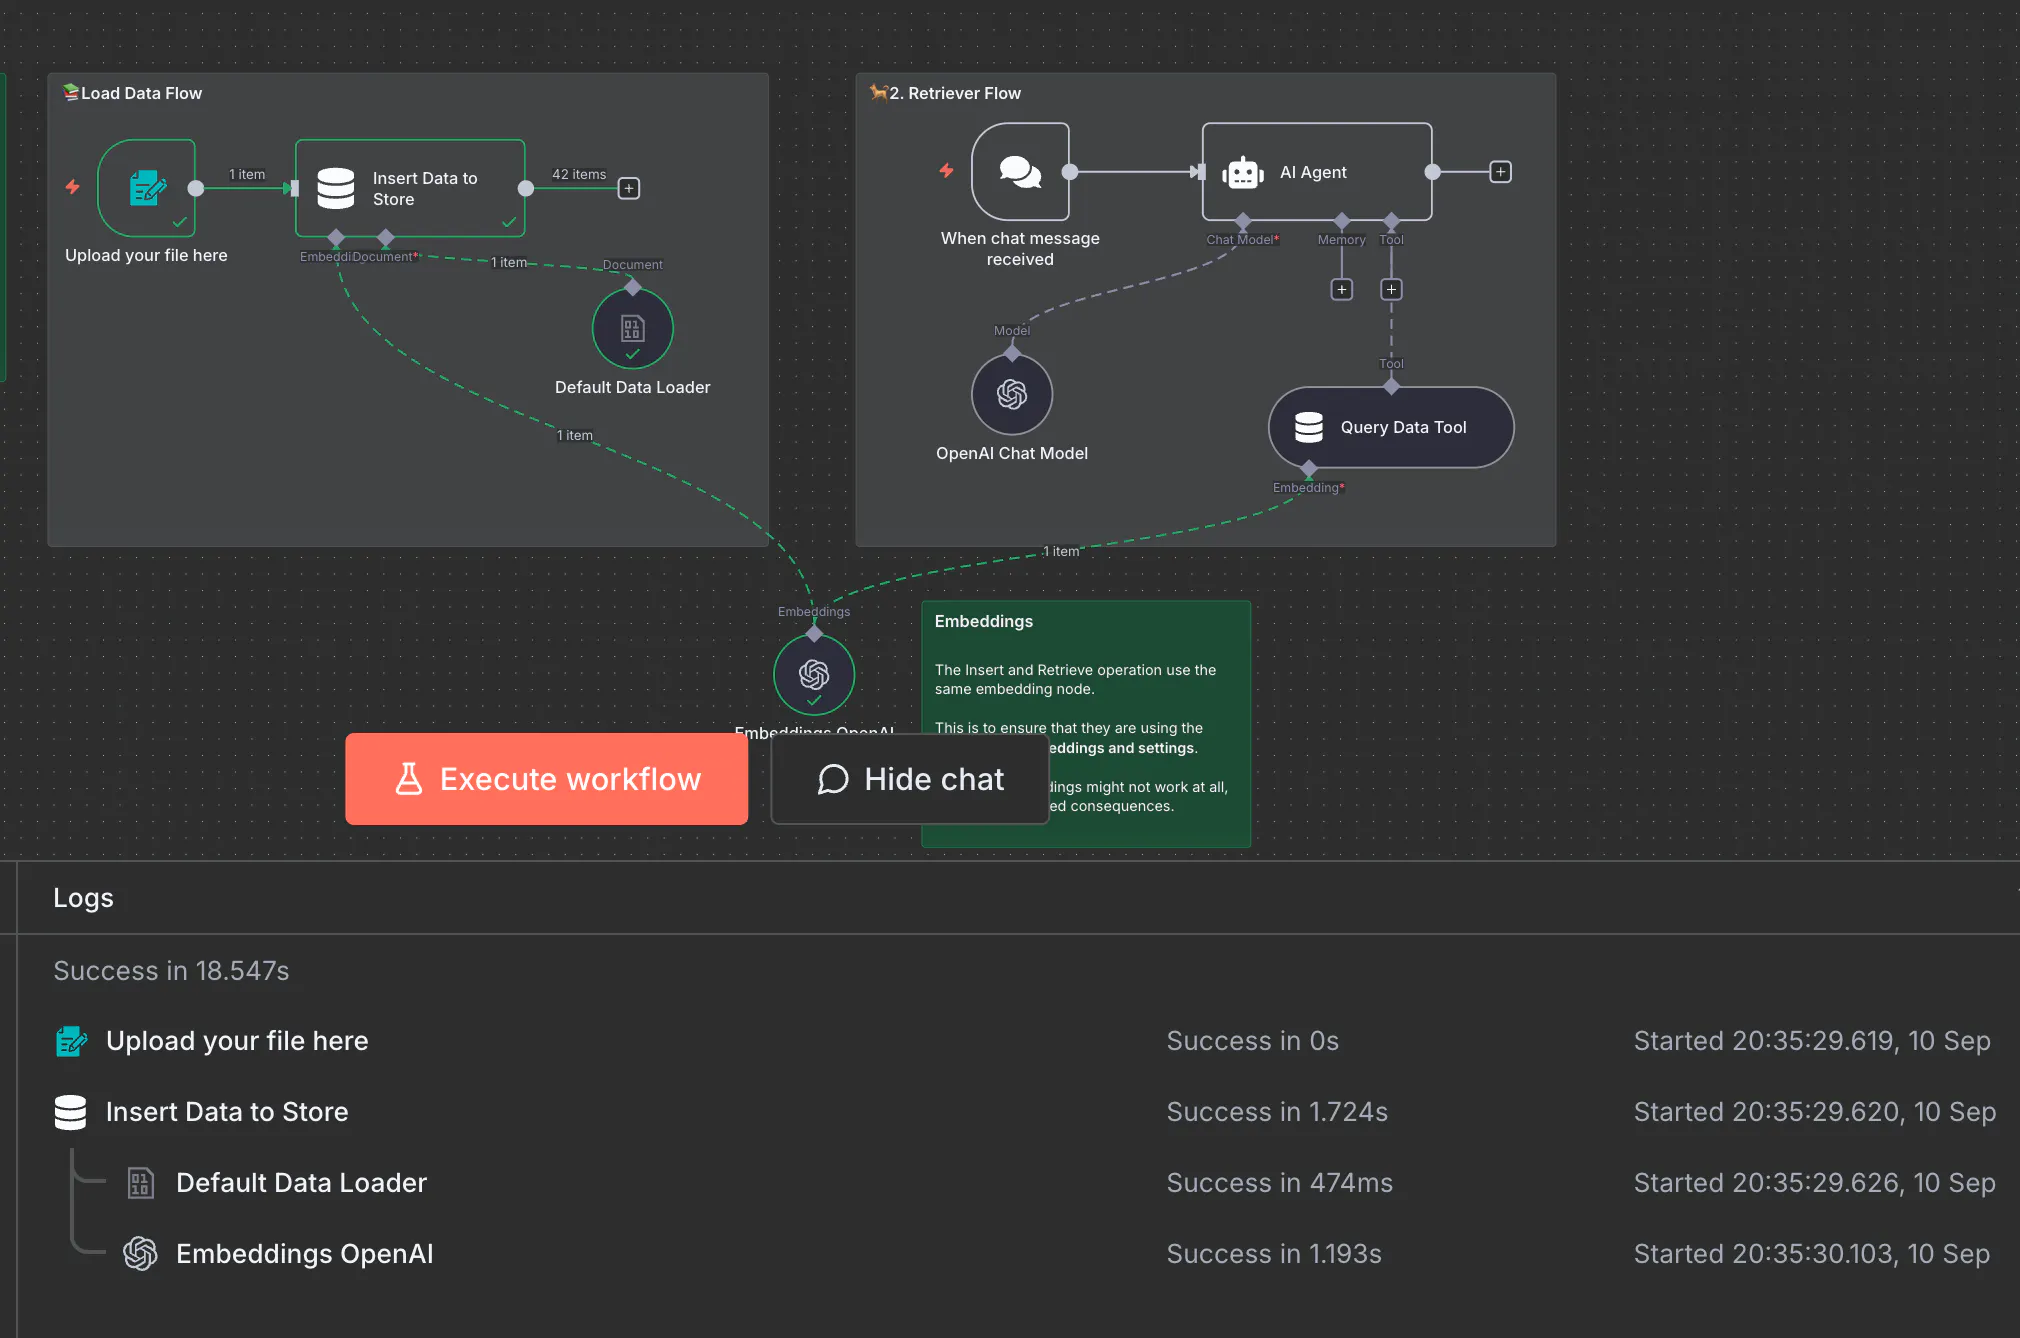Hide the chat panel

(910, 779)
